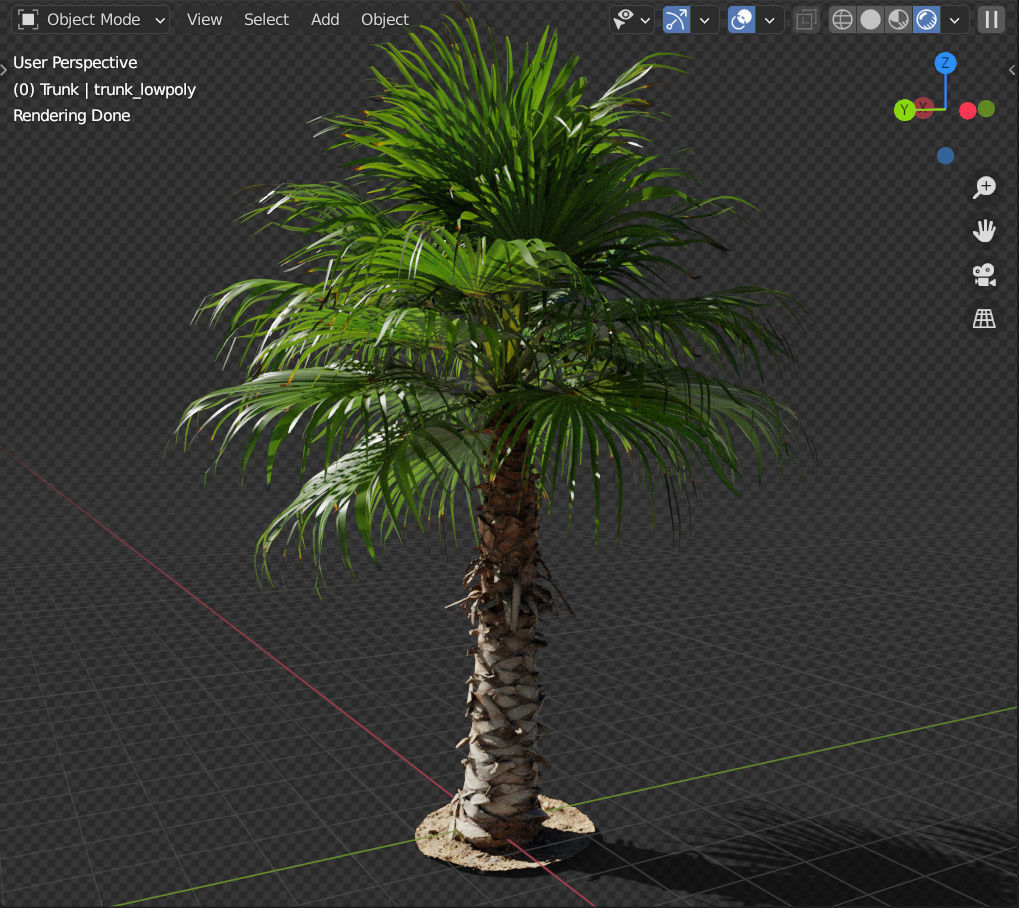Open the object type visibility dropdown arrow
This screenshot has width=1019, height=908.
(x=645, y=20)
